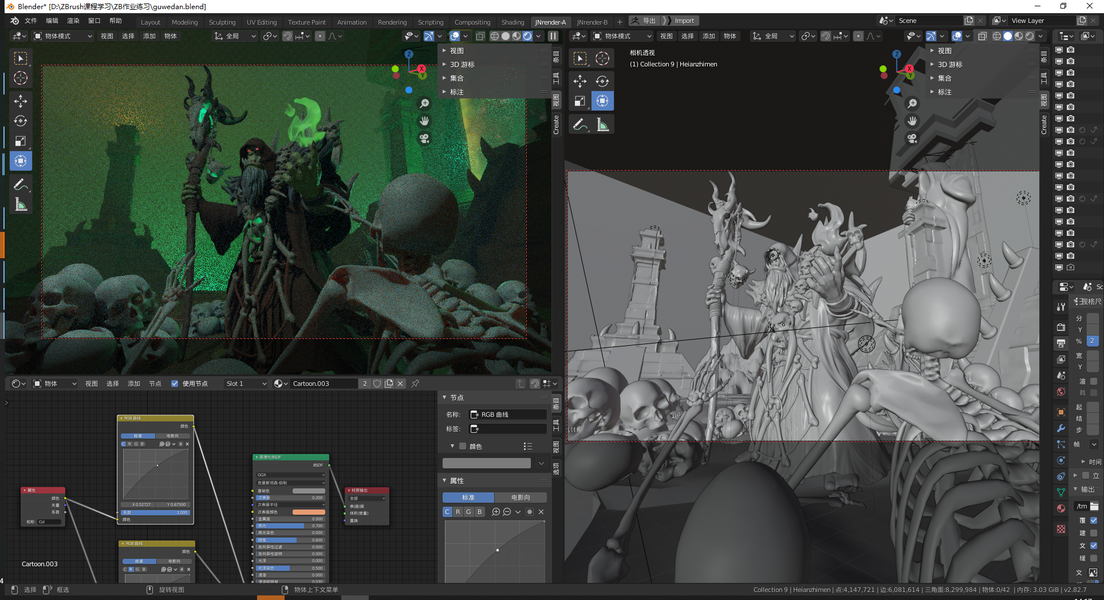The width and height of the screenshot is (1104, 600).
Task: Toggle proportional editing in right viewport header
Action: pyautogui.click(x=858, y=36)
